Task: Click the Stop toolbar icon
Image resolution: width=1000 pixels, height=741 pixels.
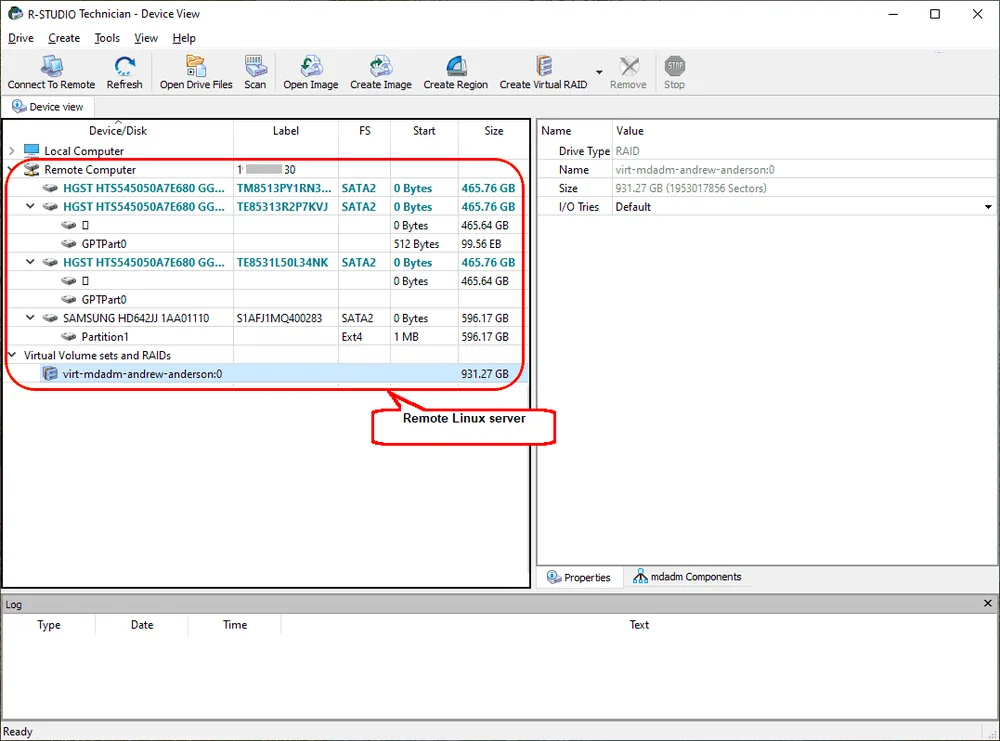Action: [674, 66]
